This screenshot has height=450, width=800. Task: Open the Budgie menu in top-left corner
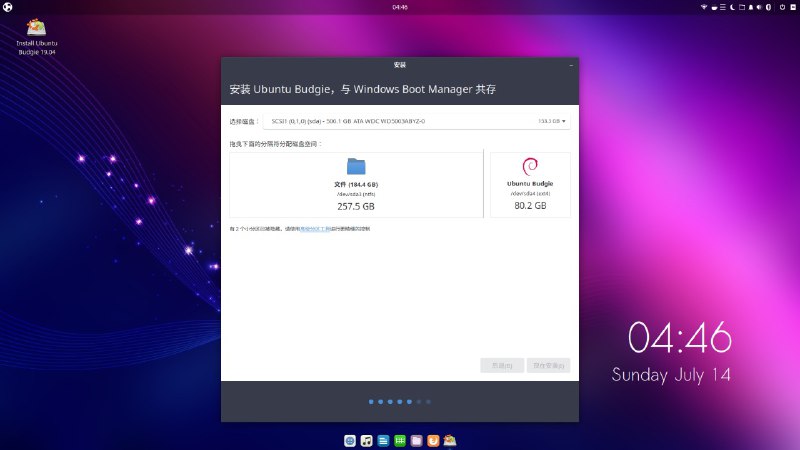point(7,7)
